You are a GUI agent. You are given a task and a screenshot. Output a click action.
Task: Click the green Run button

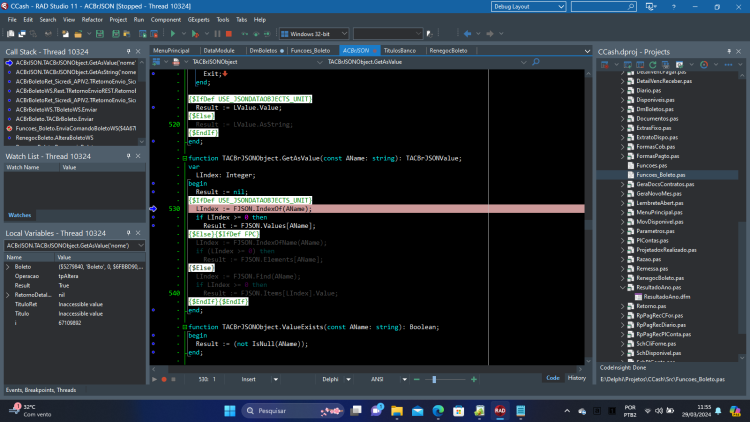coord(173,33)
